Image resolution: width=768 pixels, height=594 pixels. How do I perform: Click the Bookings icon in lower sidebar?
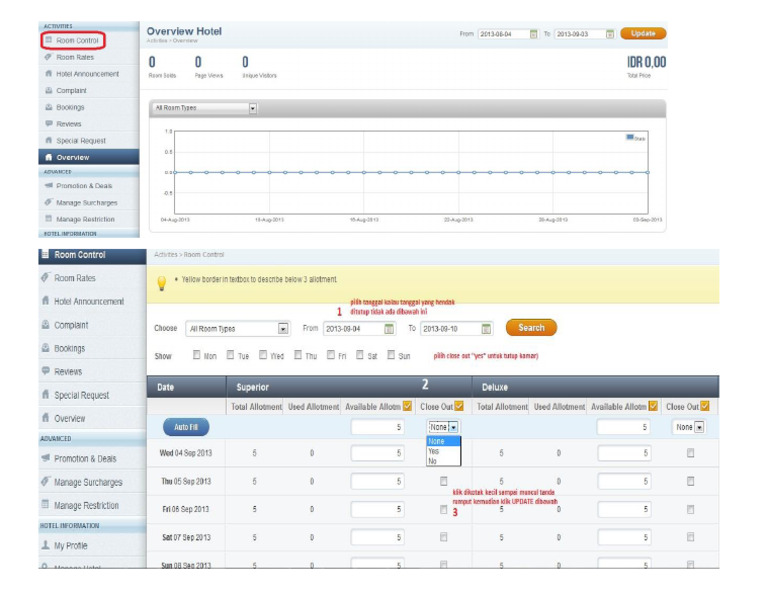pyautogui.click(x=46, y=349)
